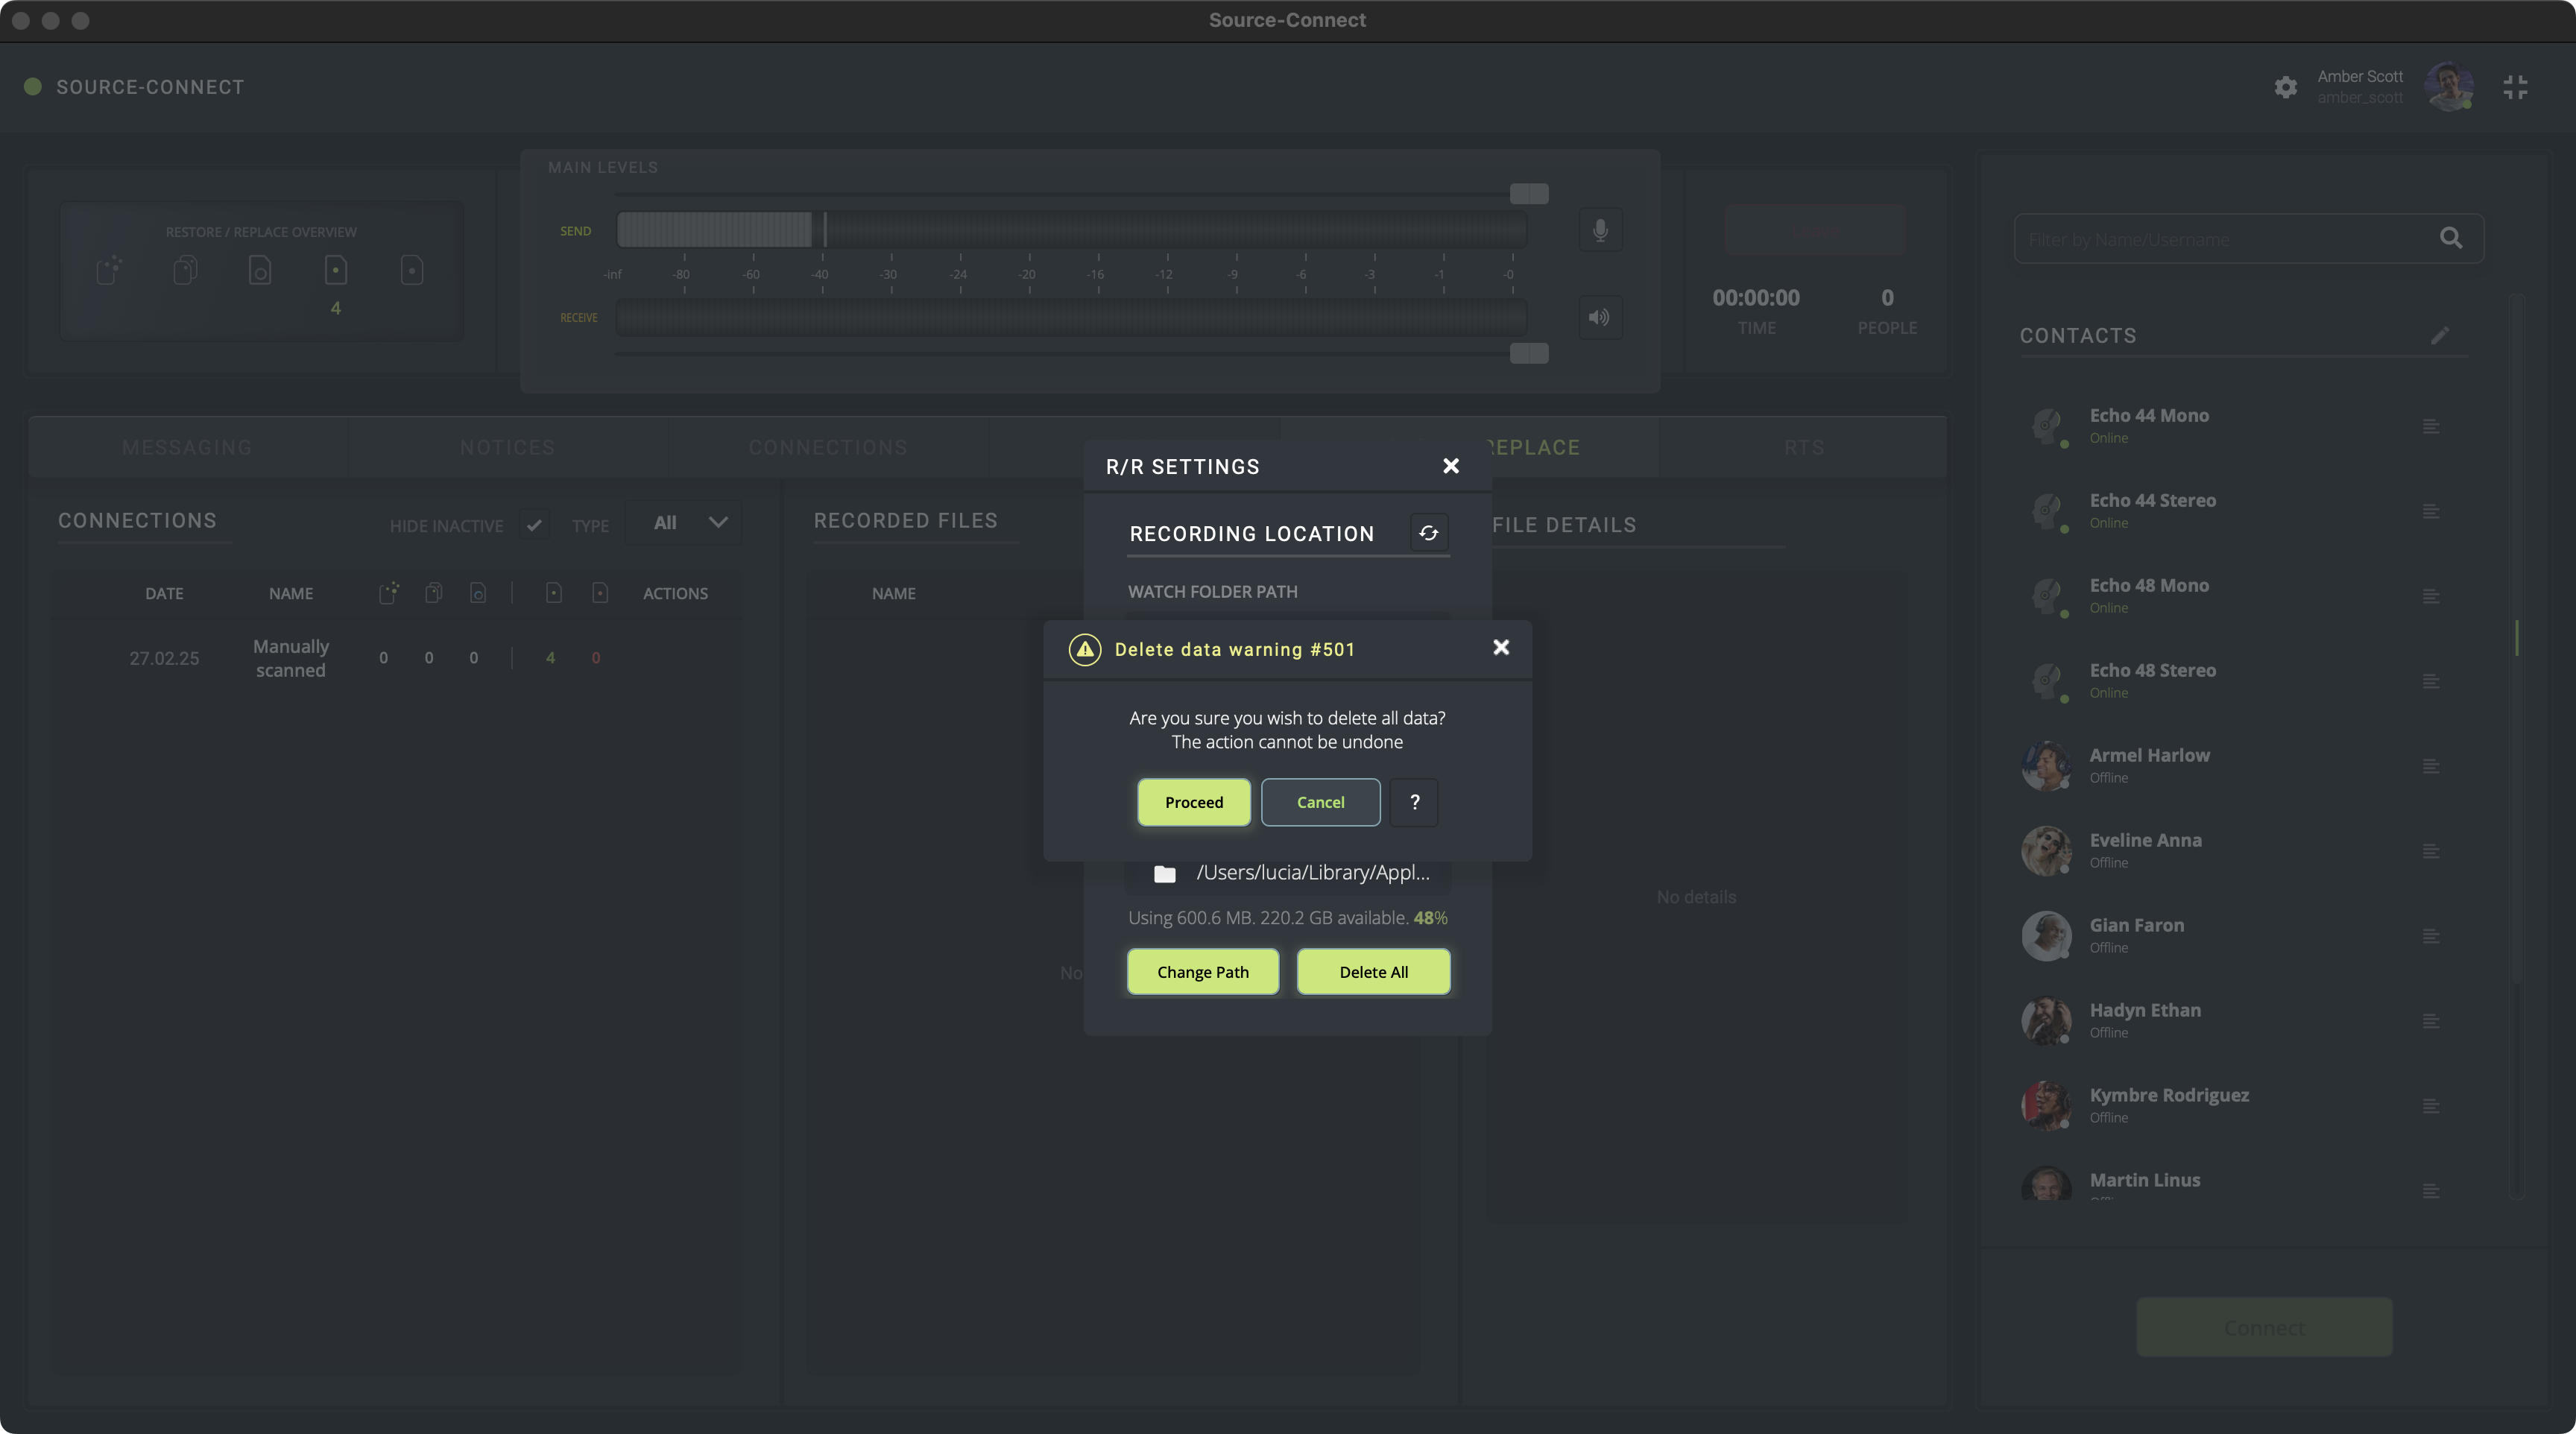Click the receive speaker volume icon
Screen dimensions: 2576x1434
pyautogui.click(x=1600, y=318)
